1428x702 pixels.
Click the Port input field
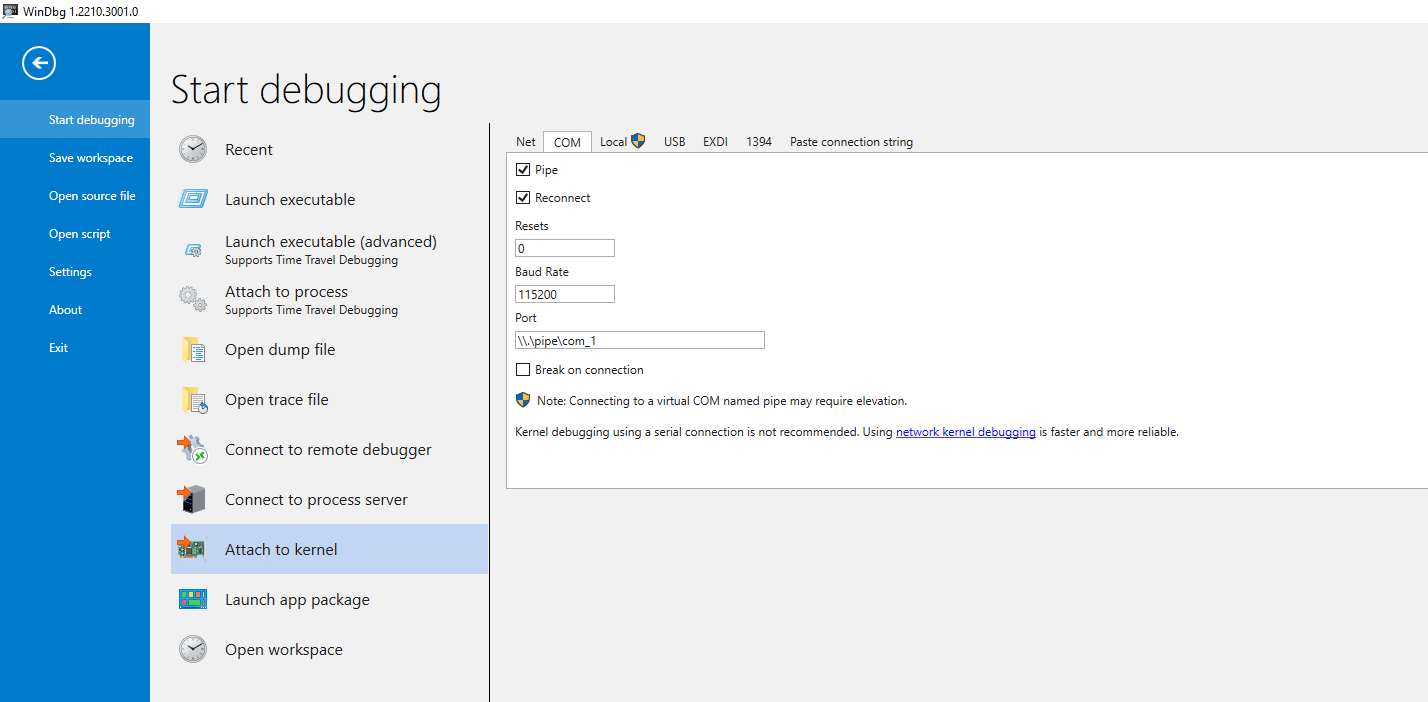(x=640, y=340)
